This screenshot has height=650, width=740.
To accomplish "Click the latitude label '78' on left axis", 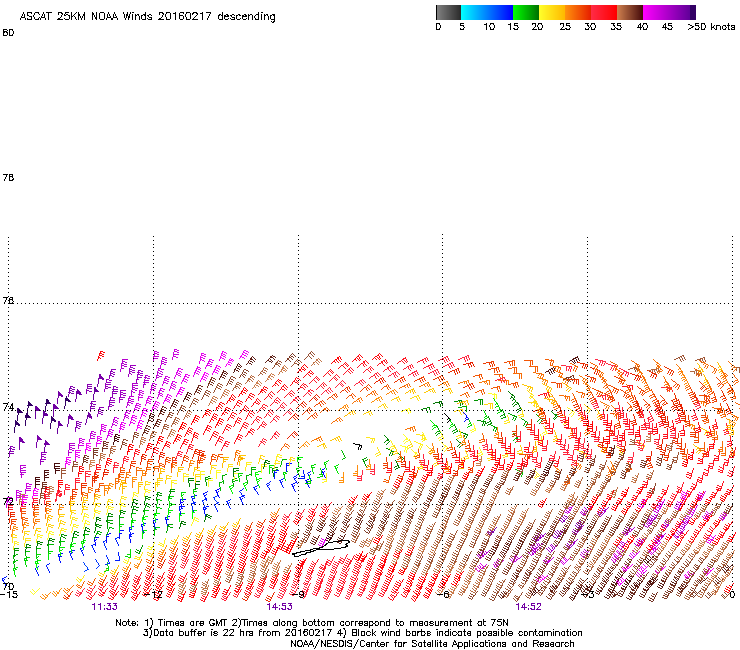I will [8, 177].
